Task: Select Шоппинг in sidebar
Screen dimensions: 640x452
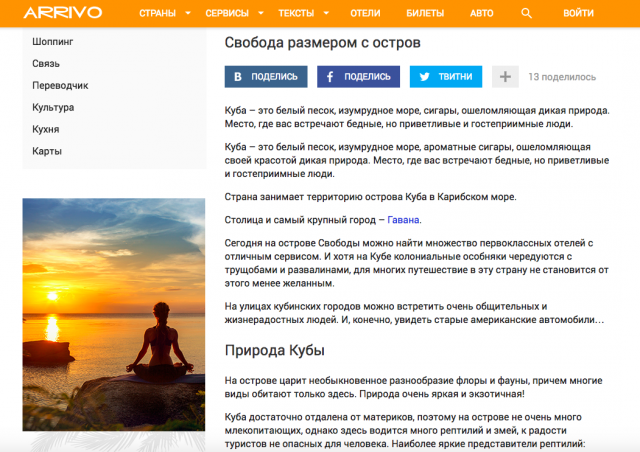Action: (53, 42)
